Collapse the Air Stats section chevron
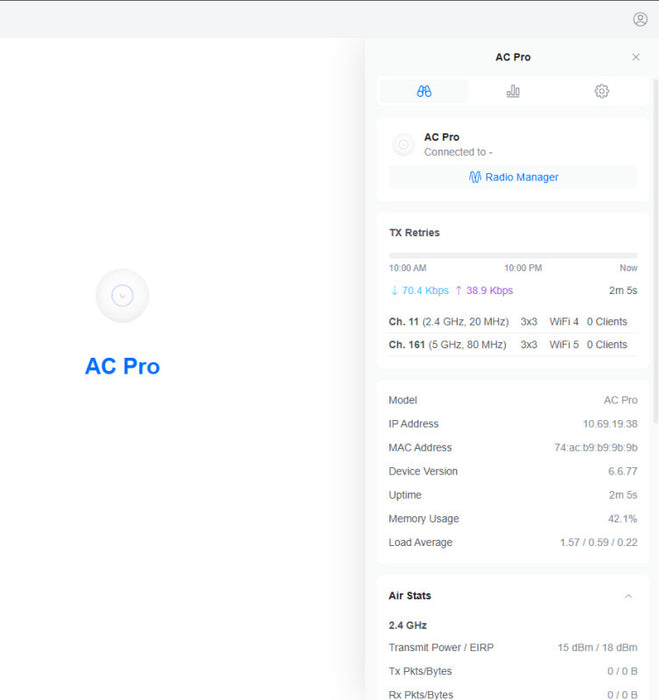 click(628, 596)
